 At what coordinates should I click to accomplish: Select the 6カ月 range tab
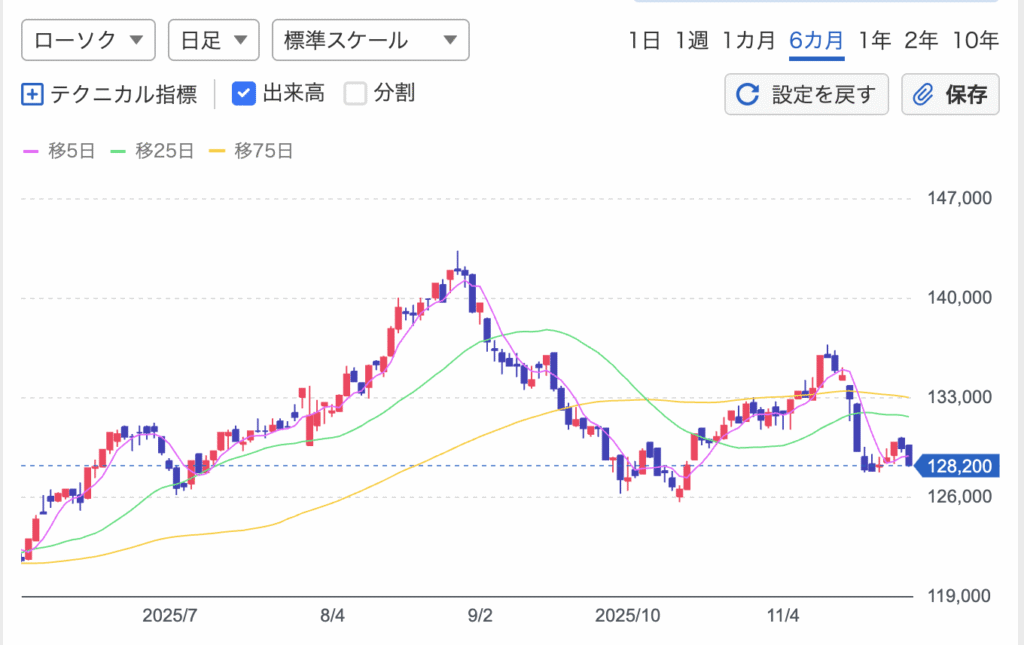[x=816, y=41]
